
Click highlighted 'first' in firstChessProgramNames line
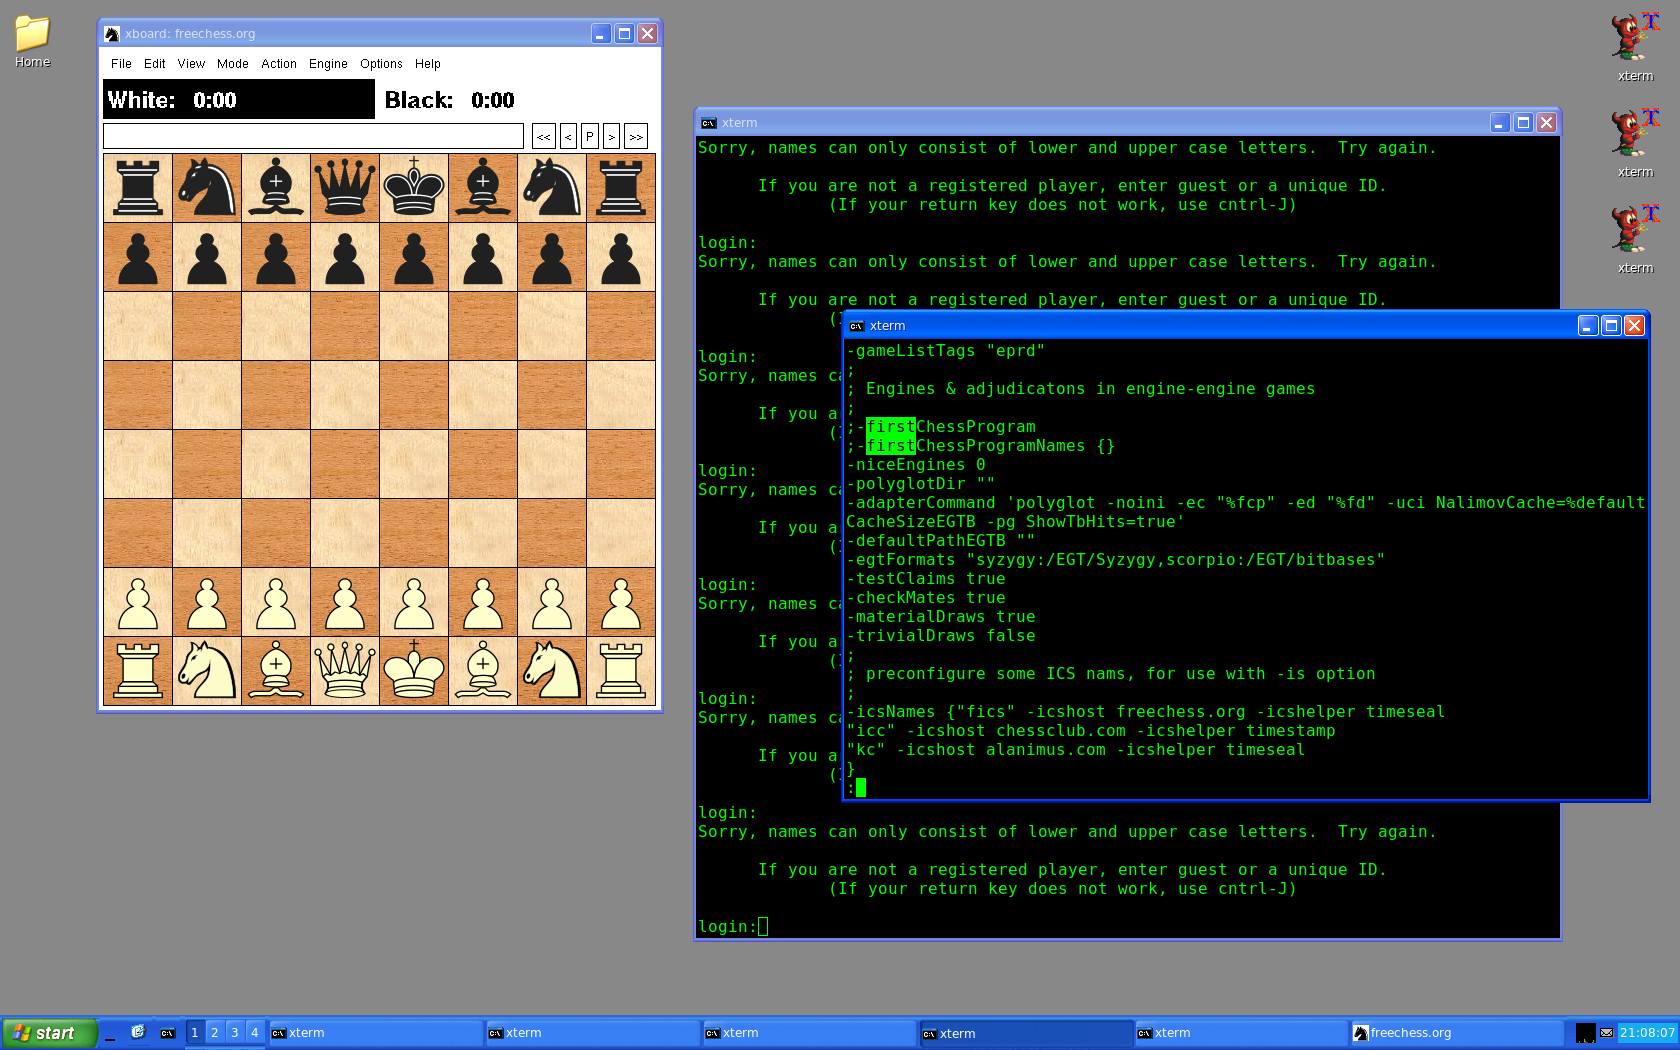point(890,446)
